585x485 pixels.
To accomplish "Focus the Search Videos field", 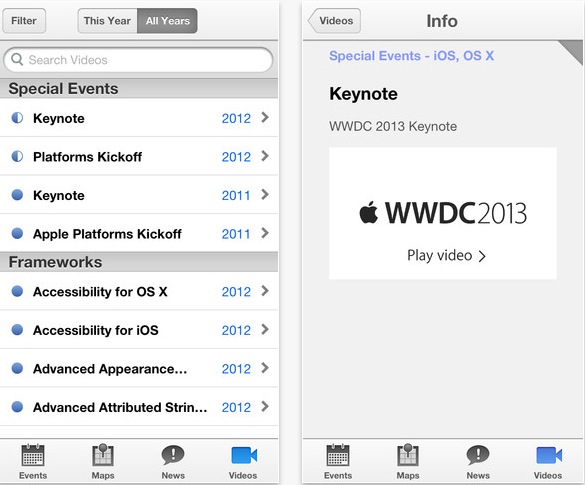I will click(x=138, y=60).
